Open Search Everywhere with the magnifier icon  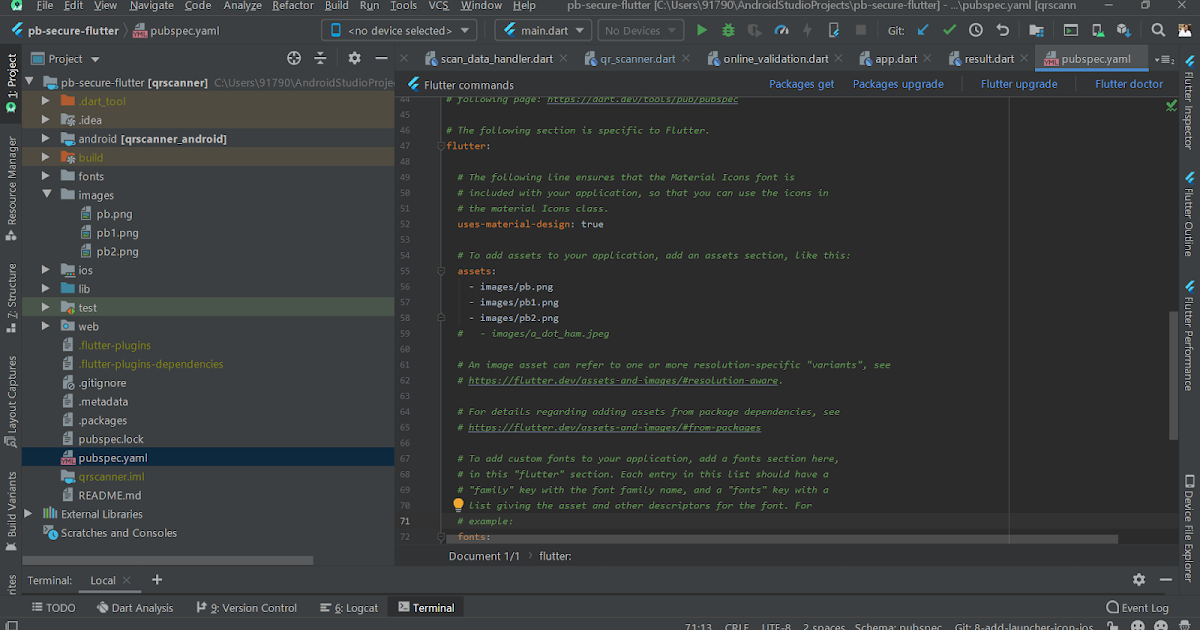coord(1158,30)
